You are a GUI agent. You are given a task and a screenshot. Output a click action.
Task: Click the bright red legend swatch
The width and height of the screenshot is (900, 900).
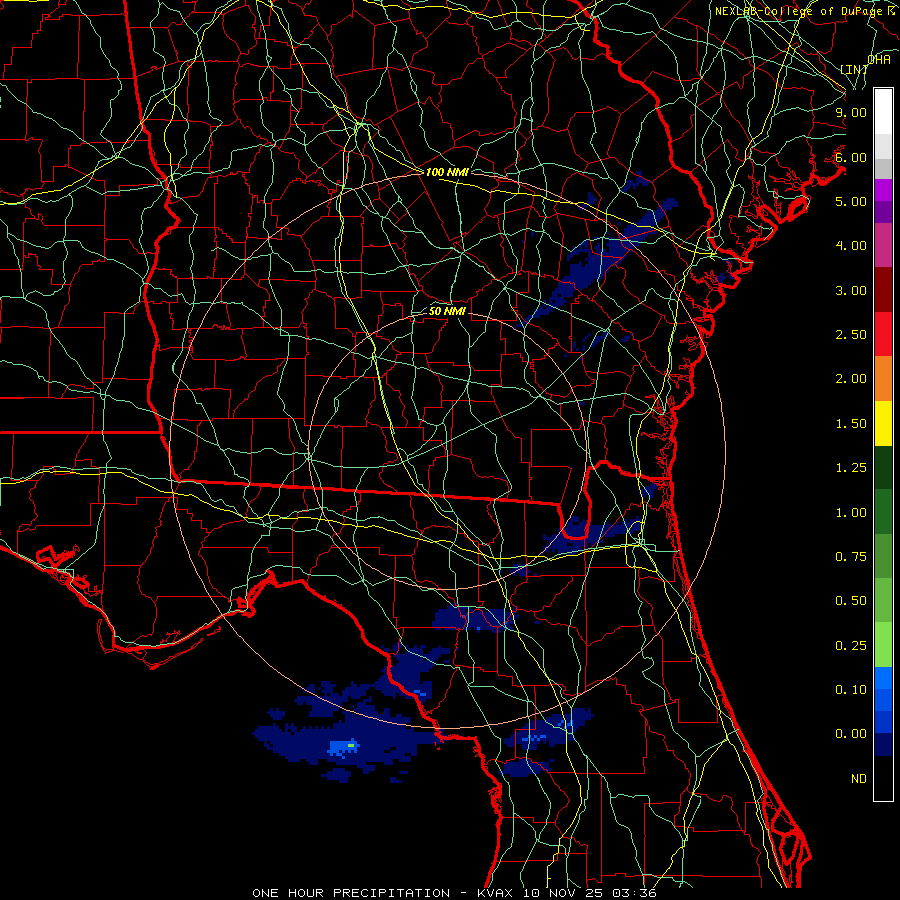(883, 334)
